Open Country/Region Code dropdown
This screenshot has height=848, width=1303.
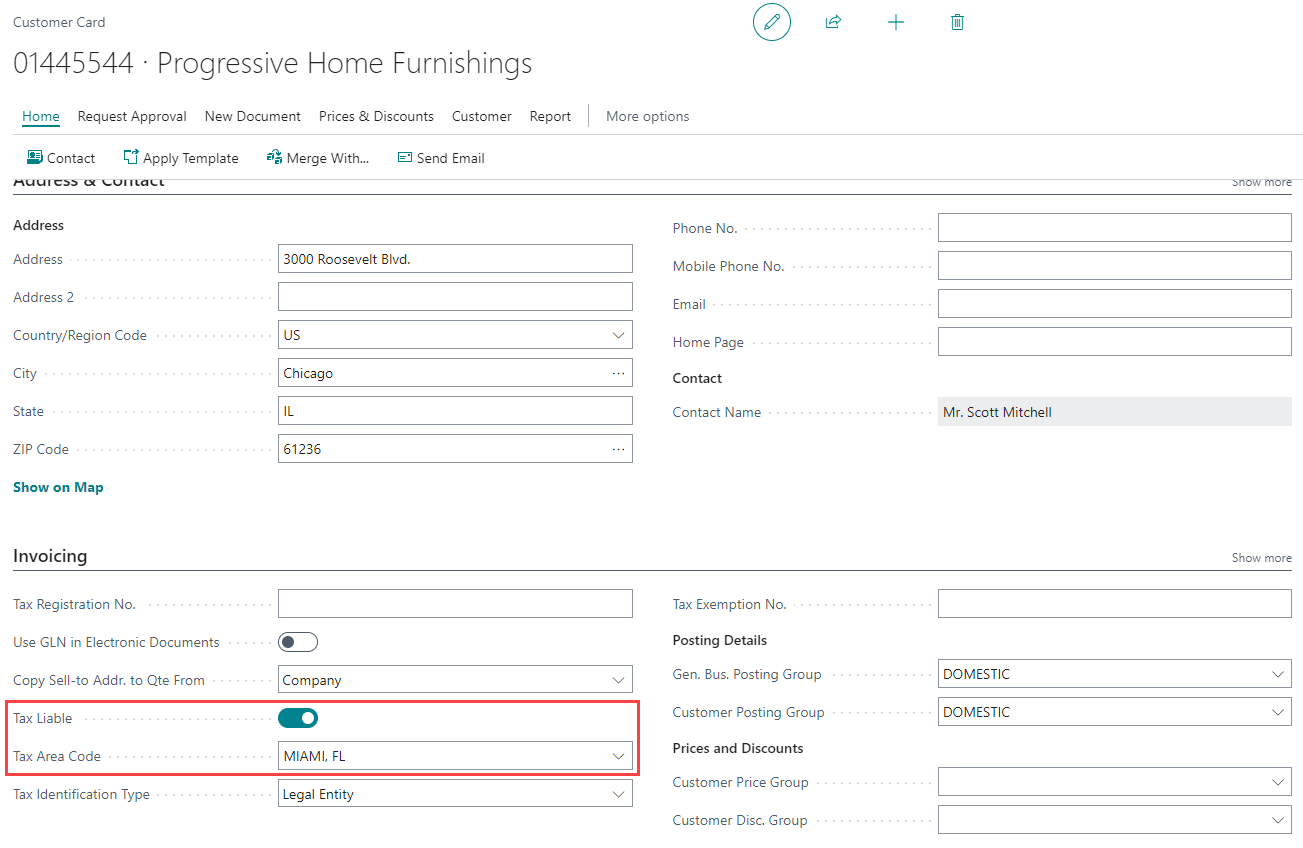tap(618, 335)
